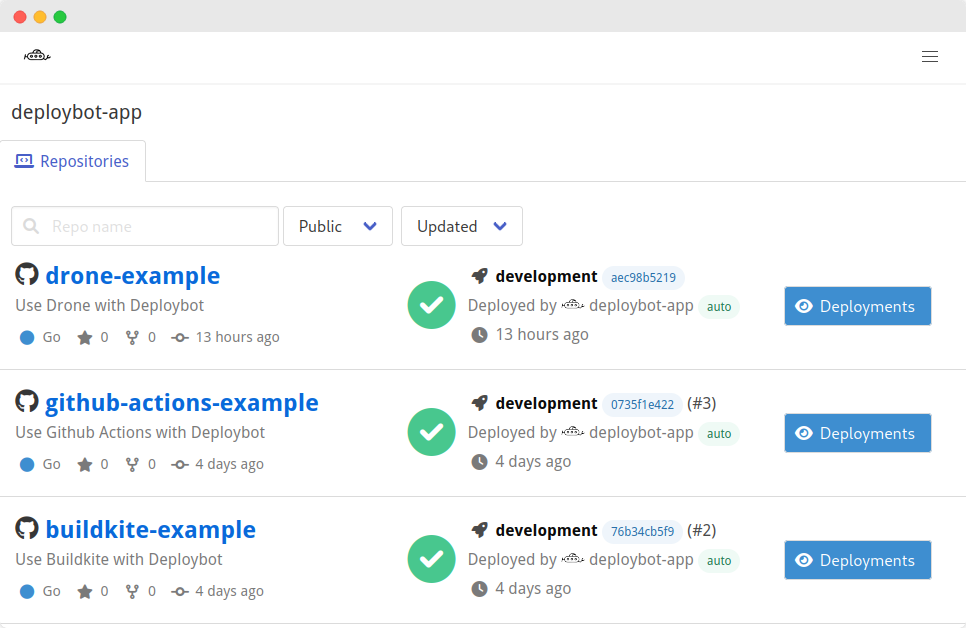Click deployer name deploybot-app in drone-example row
The width and height of the screenshot is (966, 628).
tap(641, 306)
